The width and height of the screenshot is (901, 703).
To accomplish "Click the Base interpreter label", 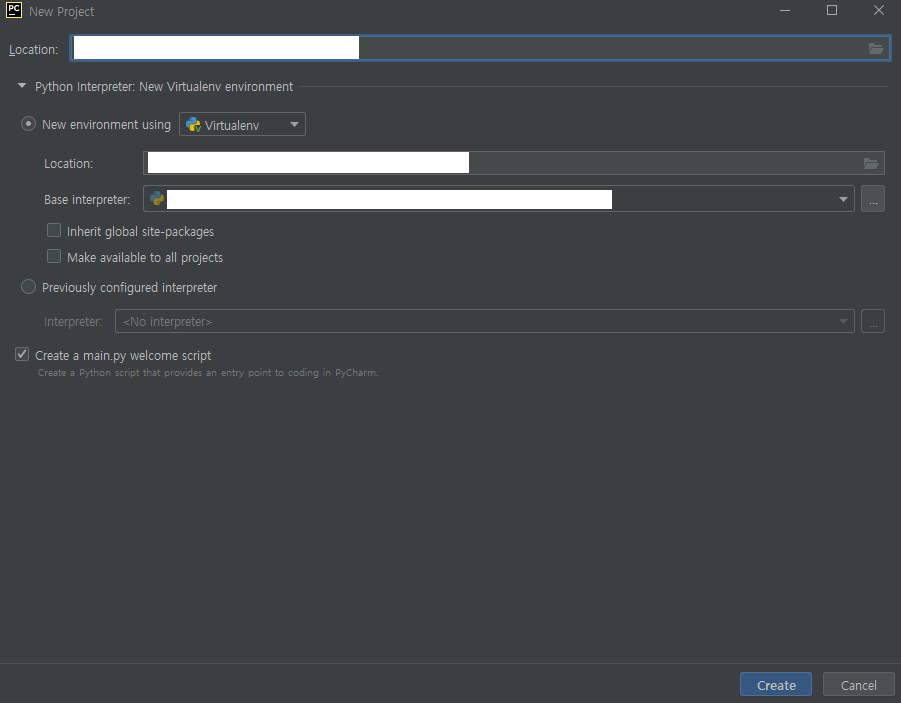I will (x=87, y=199).
